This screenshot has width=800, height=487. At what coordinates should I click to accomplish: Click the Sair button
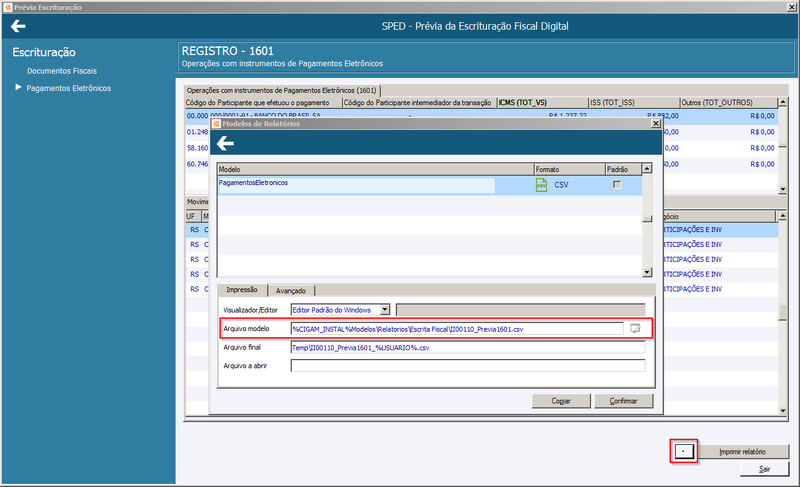[764, 469]
